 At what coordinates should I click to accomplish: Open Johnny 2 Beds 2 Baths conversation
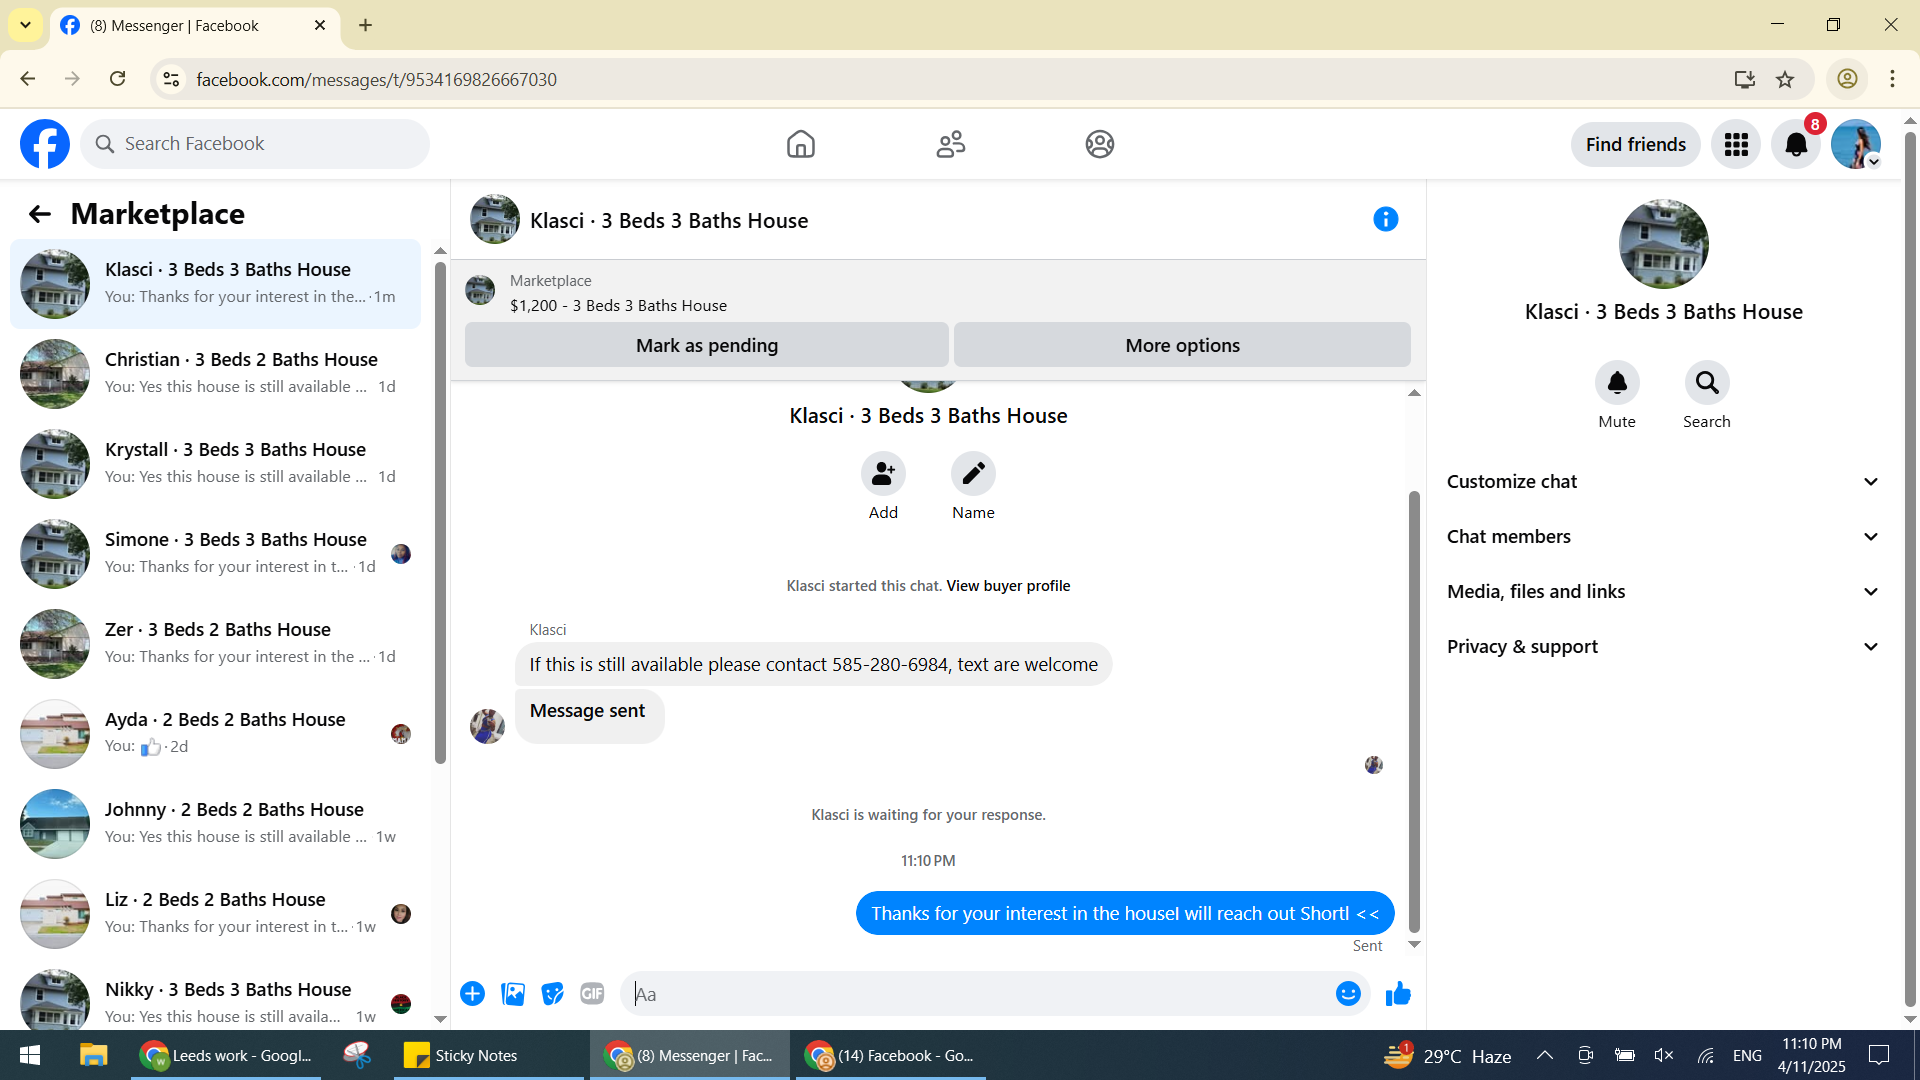pos(215,824)
